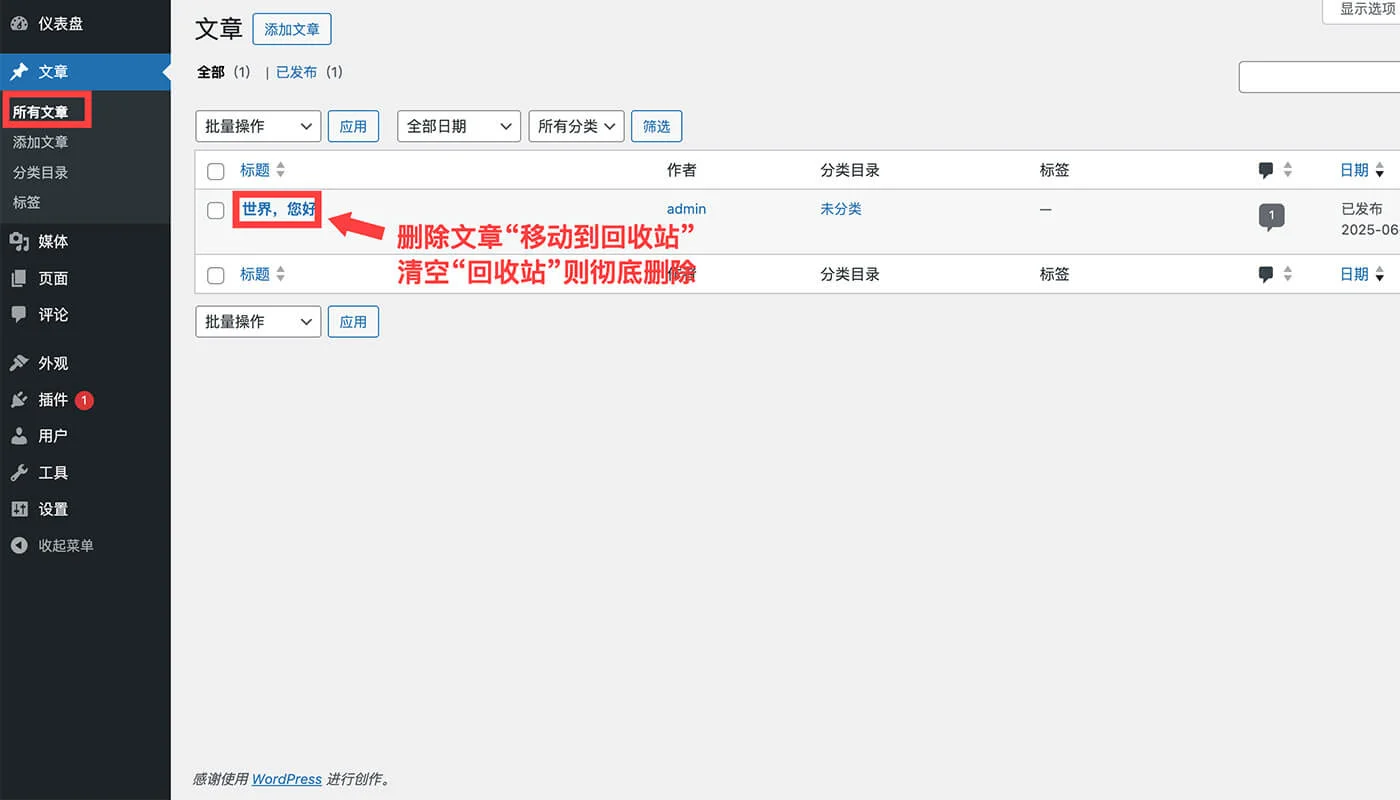1400x800 pixels.
Task: Open the 所有分类 category filter dropdown
Action: [576, 126]
